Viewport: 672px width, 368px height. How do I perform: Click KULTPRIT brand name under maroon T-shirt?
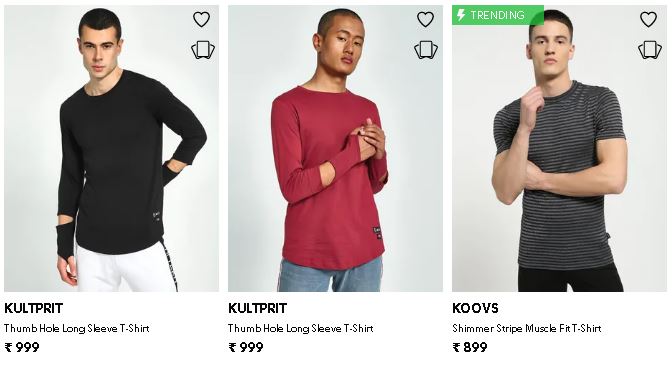coord(257,308)
